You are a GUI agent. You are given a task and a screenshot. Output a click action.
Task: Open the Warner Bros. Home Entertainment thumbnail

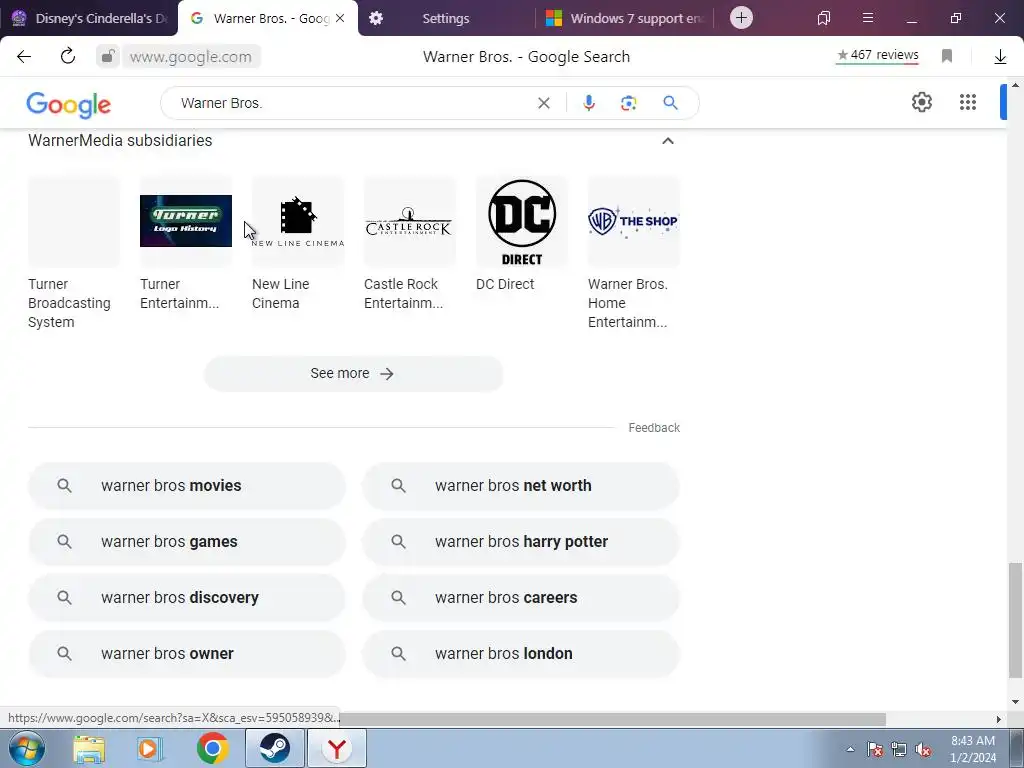[633, 221]
